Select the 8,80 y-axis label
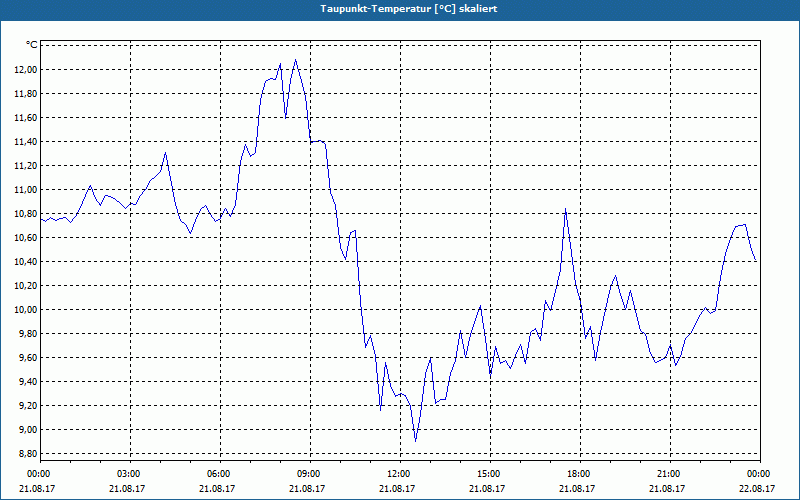800x500 pixels. (28, 454)
